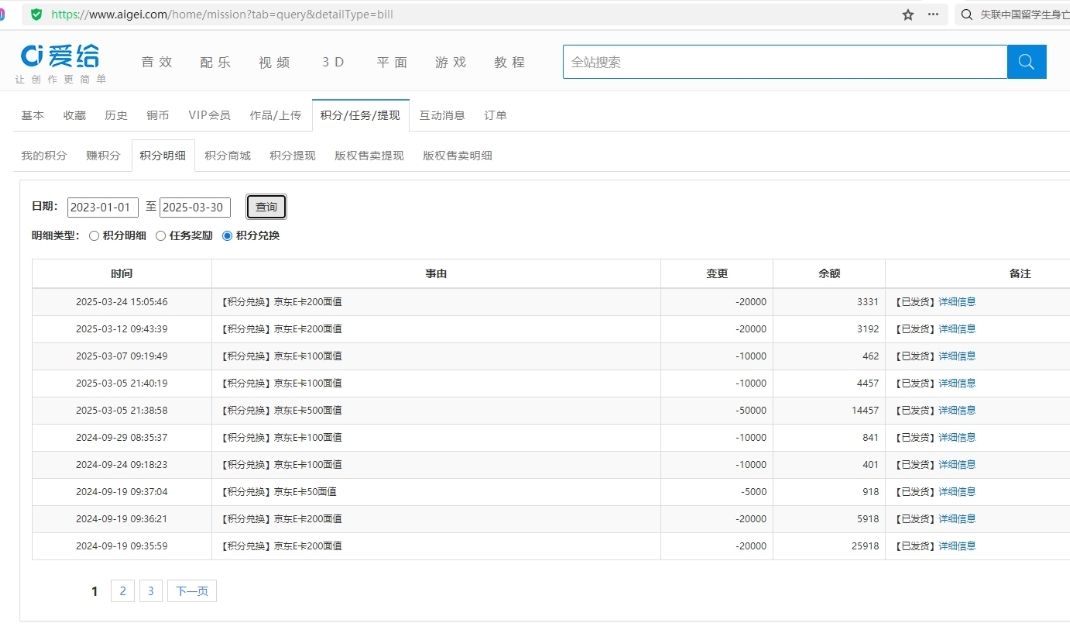Open 详细信息 for 2024-09-19 09:35:59 row

(x=957, y=546)
